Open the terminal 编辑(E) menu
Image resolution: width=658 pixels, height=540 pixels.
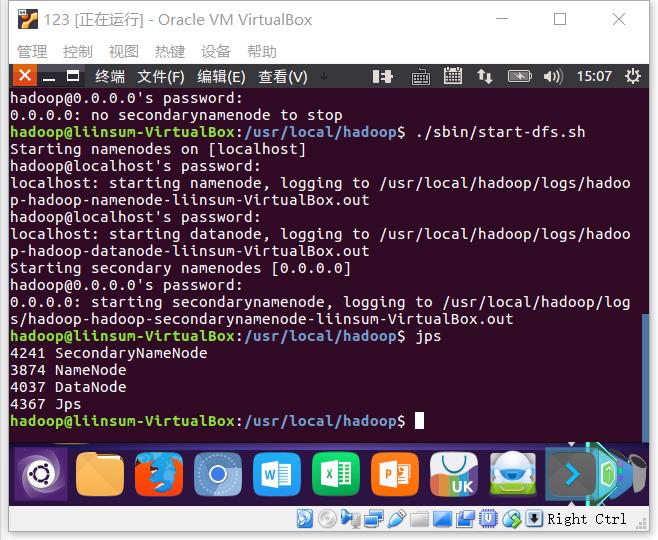[x=222, y=76]
